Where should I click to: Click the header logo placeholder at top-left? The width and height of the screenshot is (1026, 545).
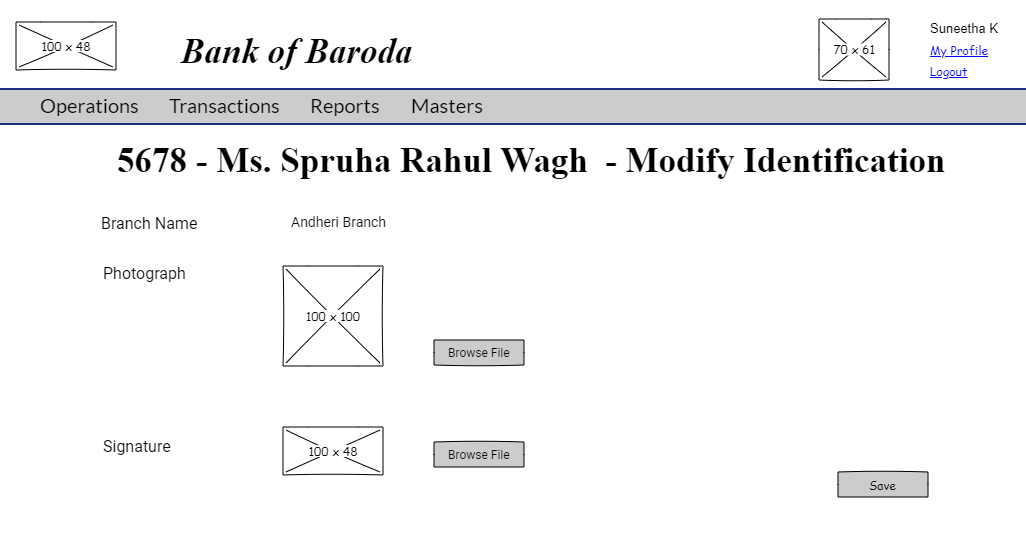click(x=66, y=46)
